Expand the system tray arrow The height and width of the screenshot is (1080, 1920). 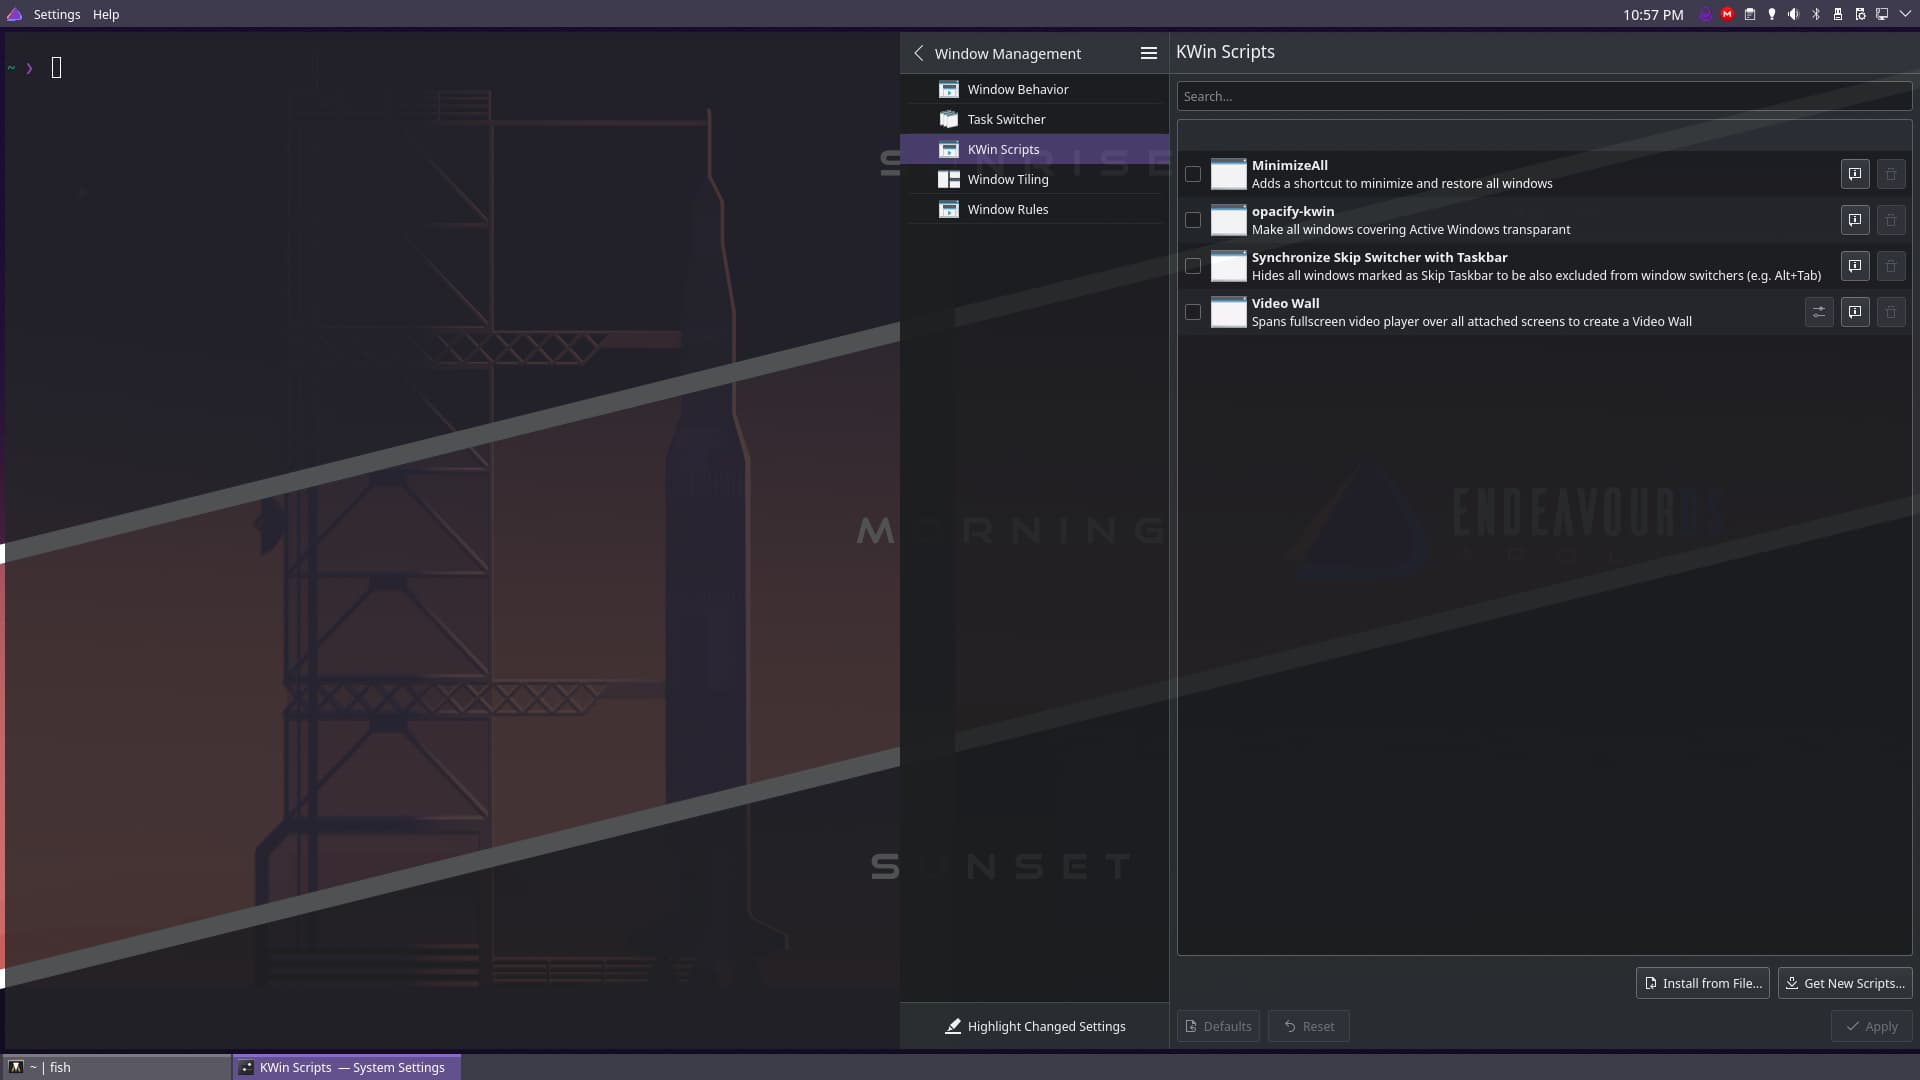pos(1905,14)
